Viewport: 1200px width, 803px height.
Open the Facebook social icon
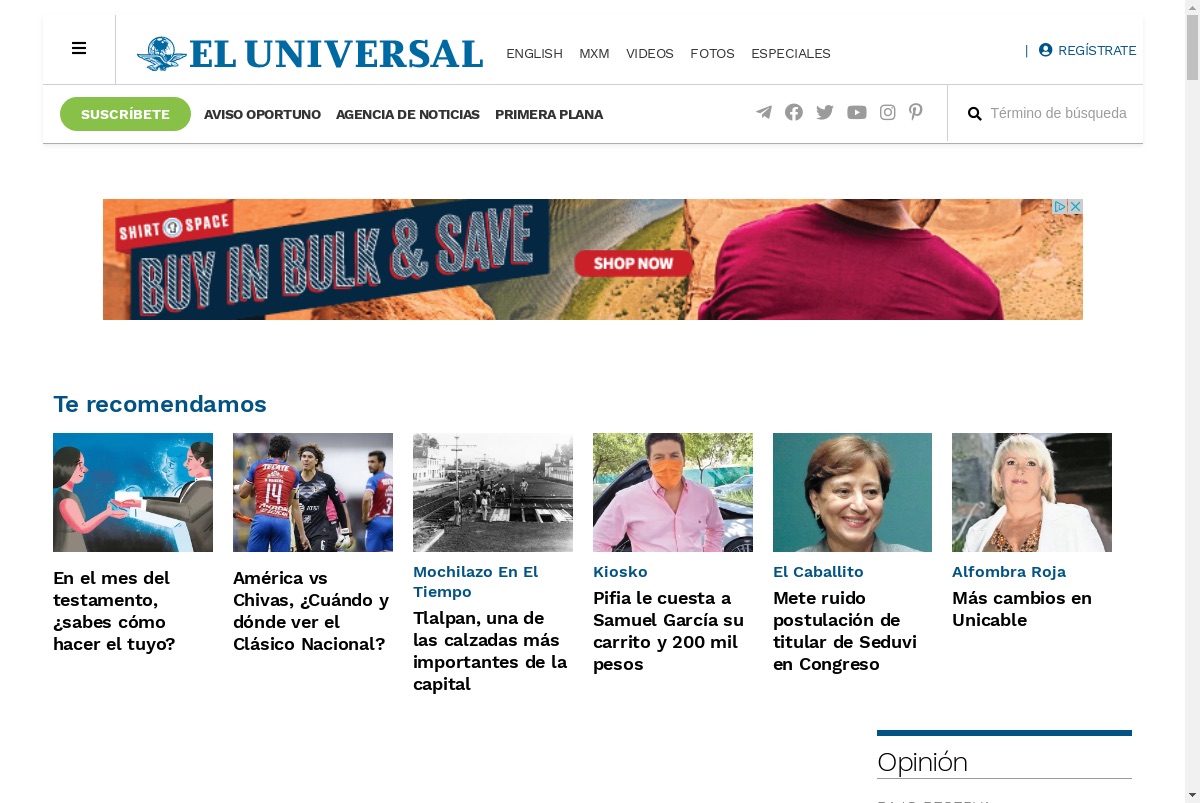coord(794,112)
